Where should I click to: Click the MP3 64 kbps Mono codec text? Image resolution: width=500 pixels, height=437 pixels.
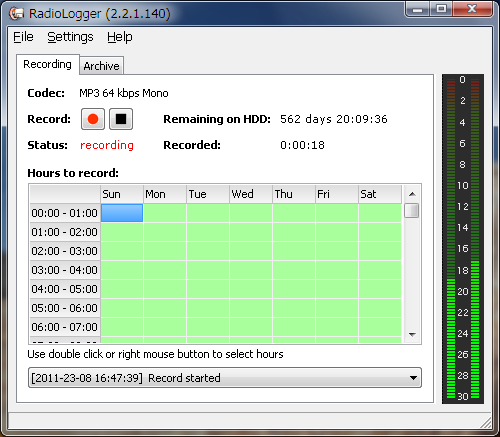pos(124,93)
